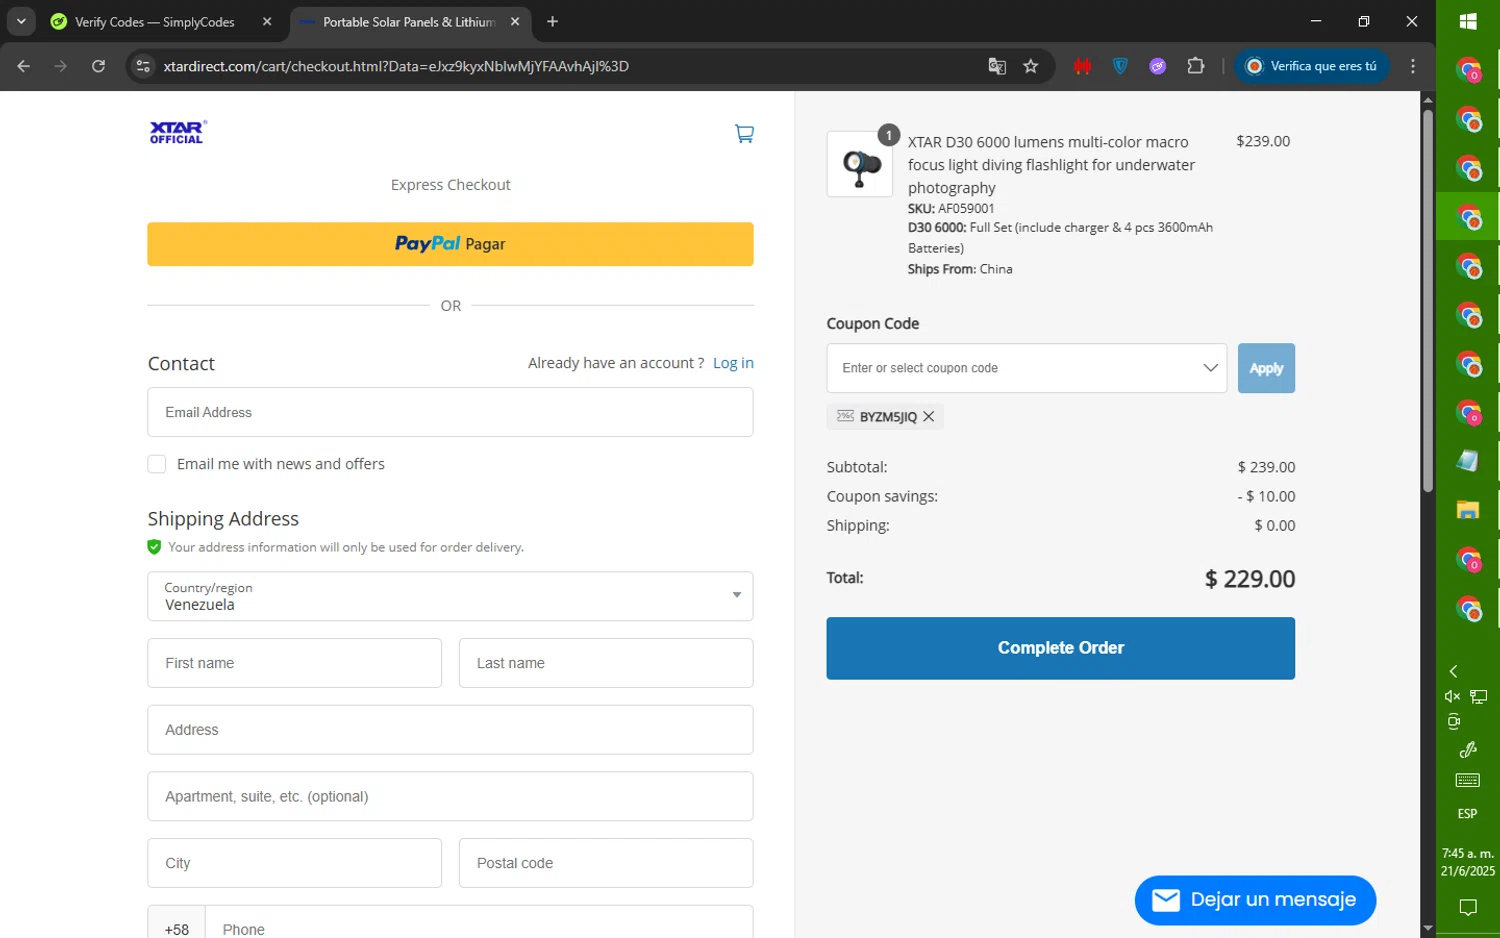Open Chrome three-dot menu

[1413, 66]
